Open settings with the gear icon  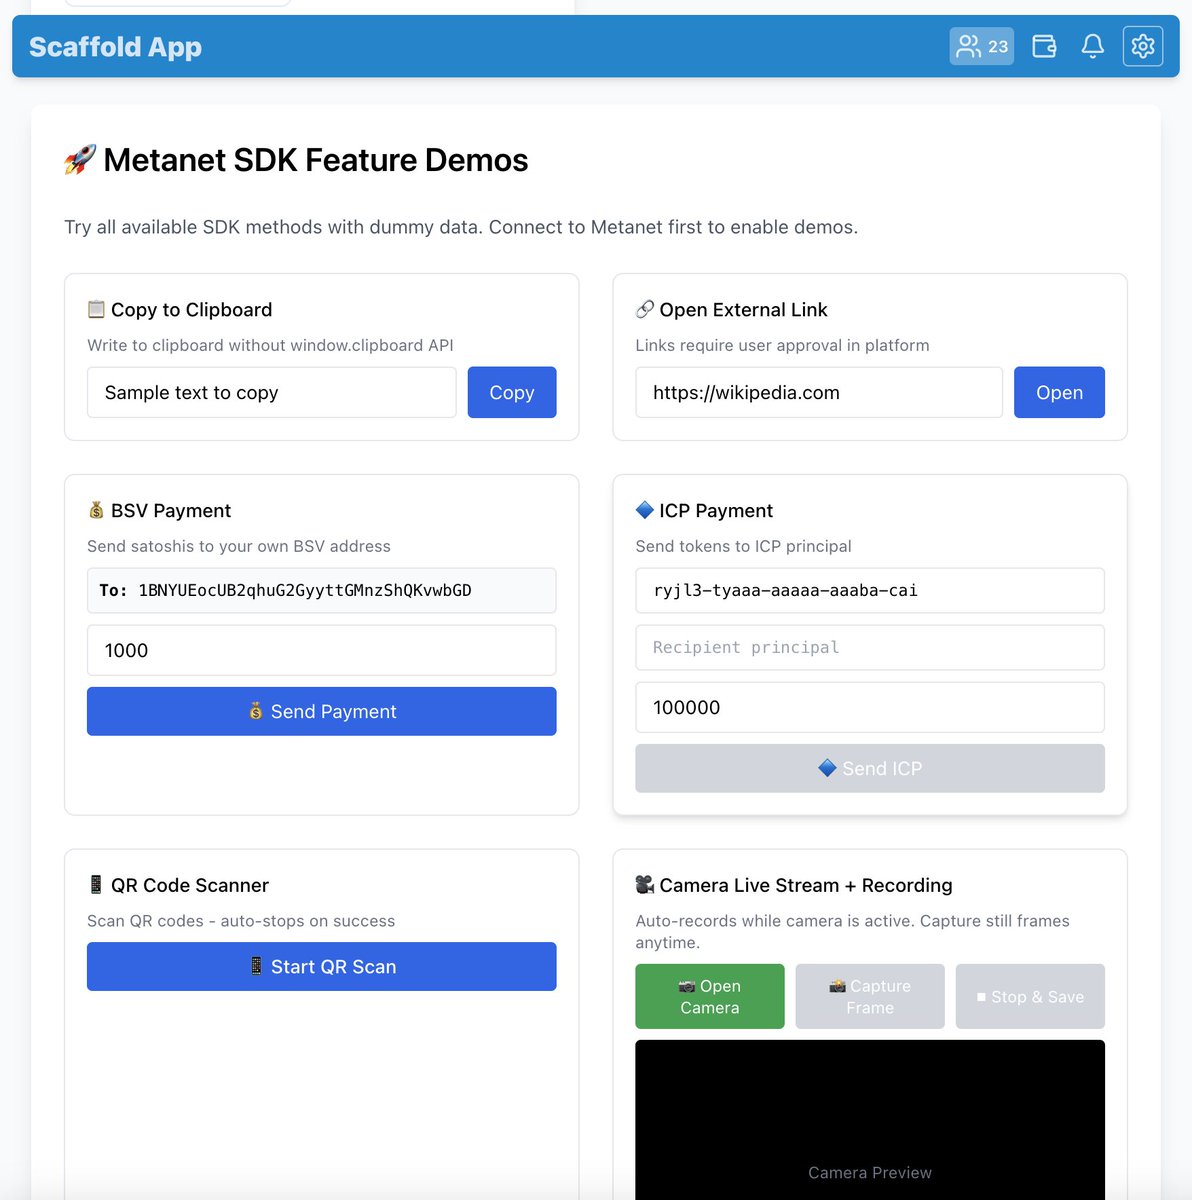click(x=1142, y=46)
